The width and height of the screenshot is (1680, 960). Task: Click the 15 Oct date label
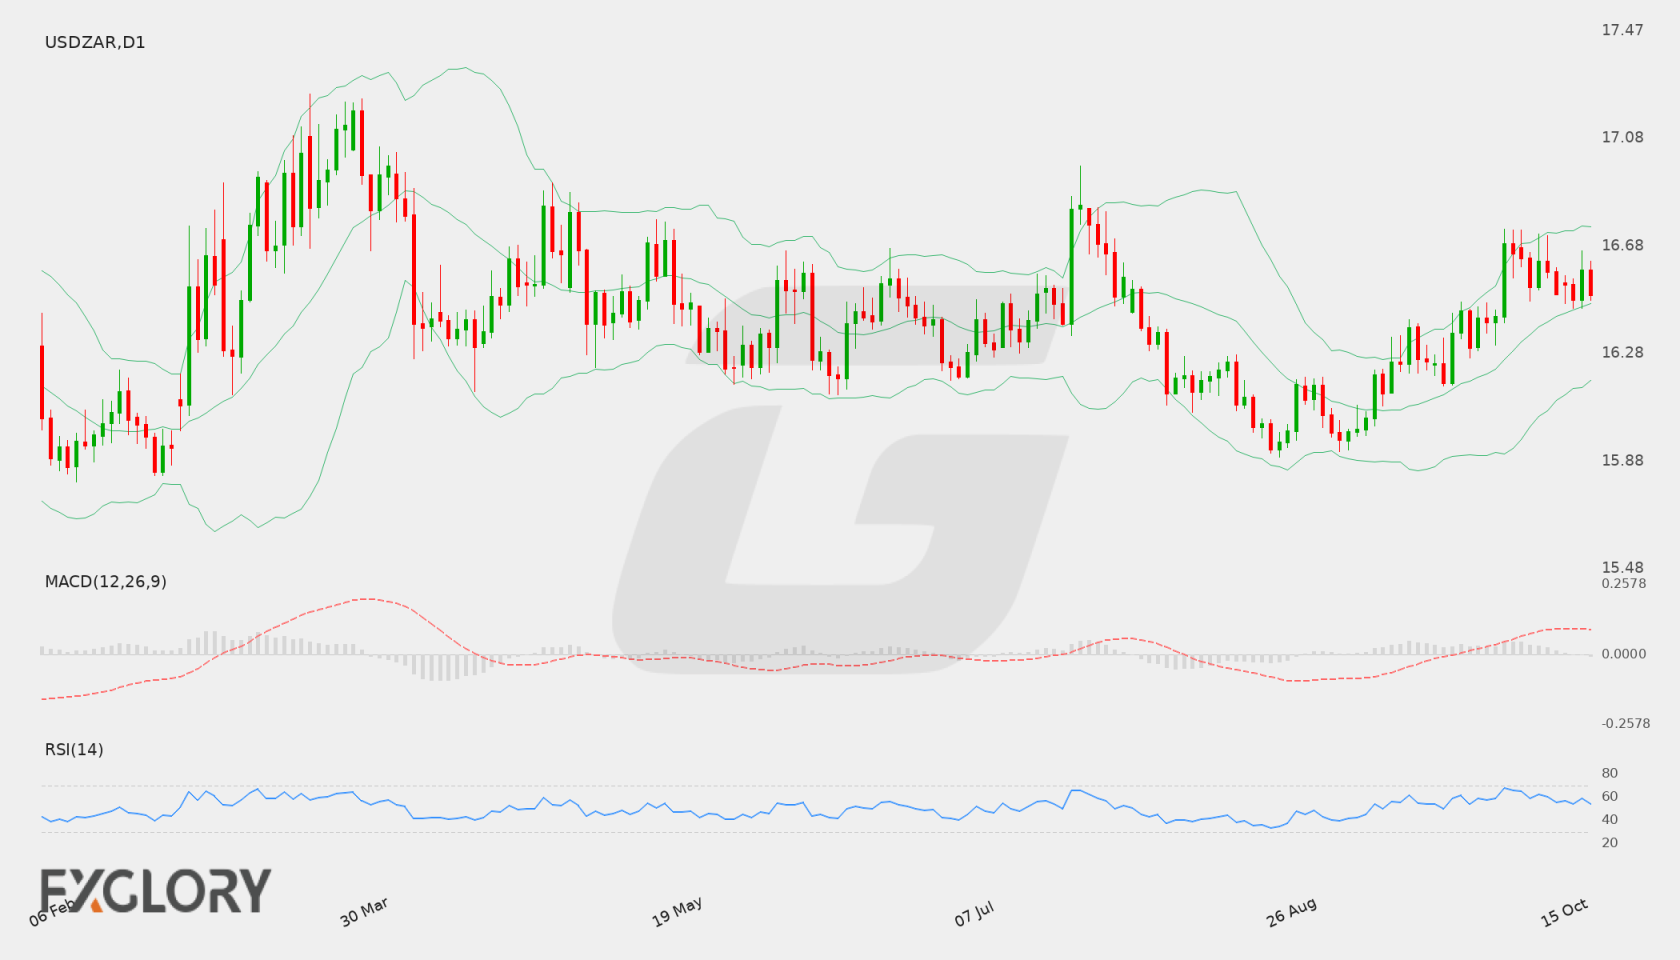(1564, 912)
